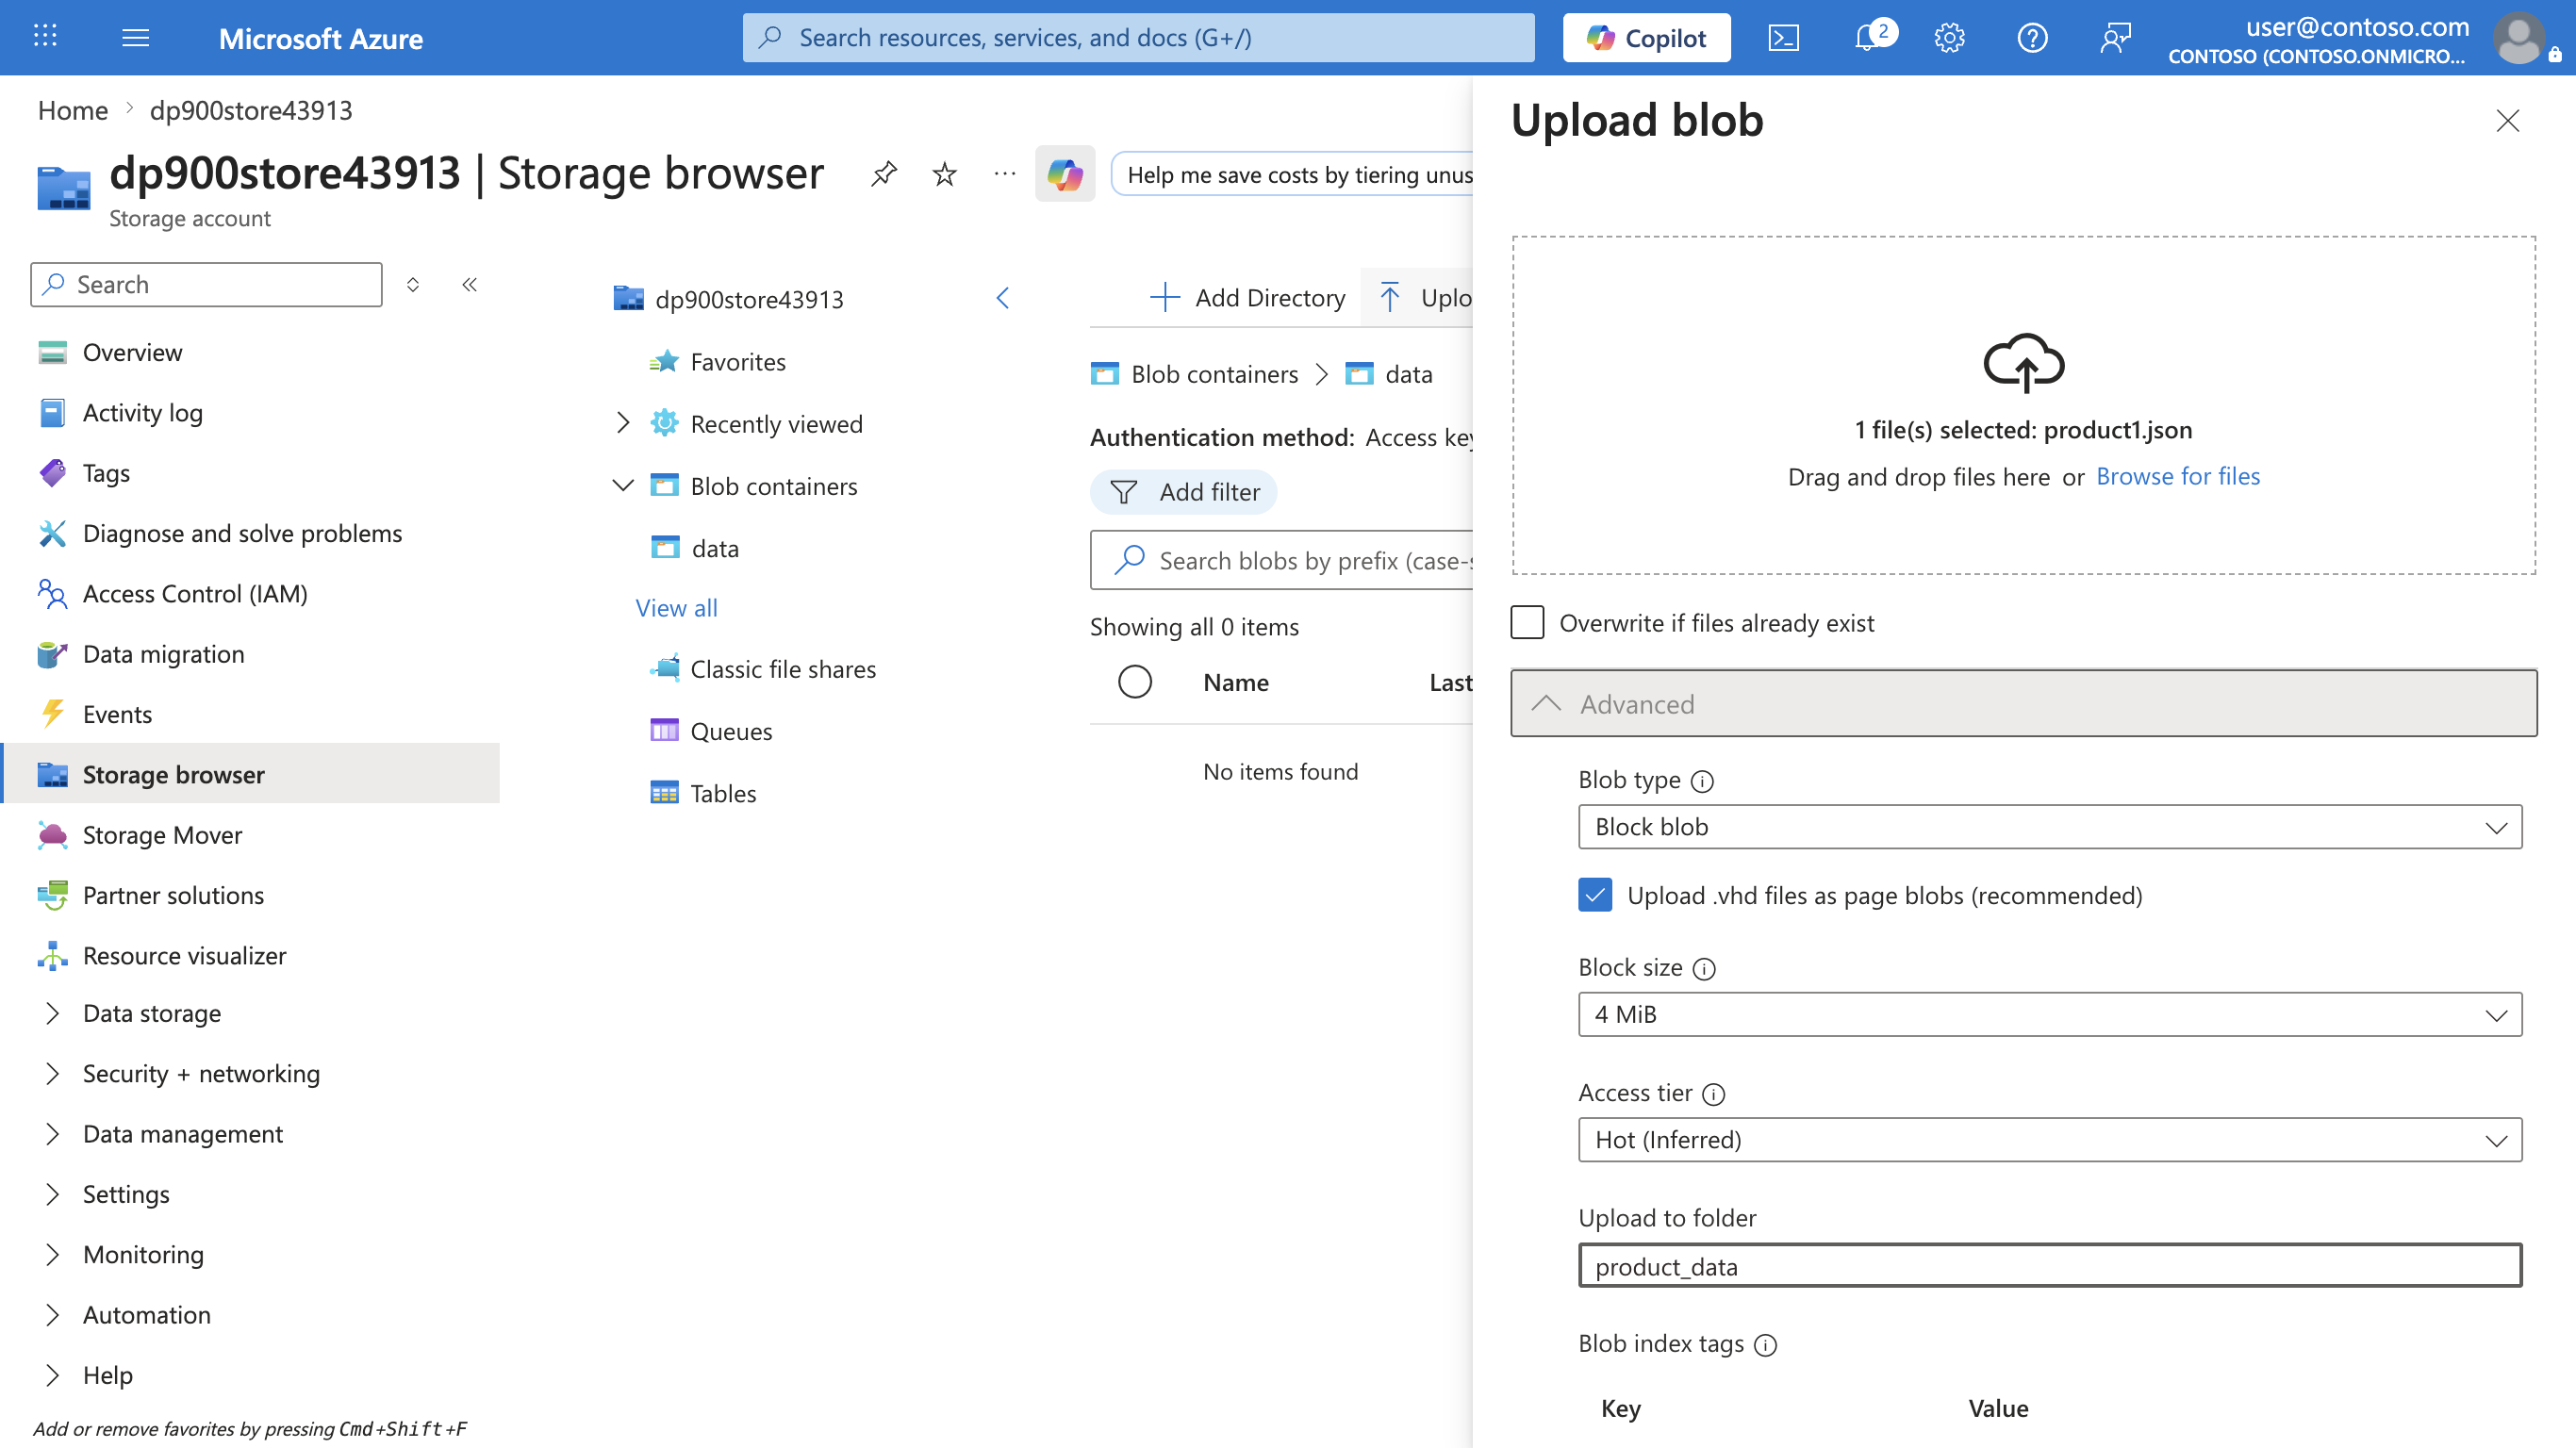Uncheck Upload .vhd files as page blobs
The image size is (2576, 1448).
pyautogui.click(x=1595, y=895)
